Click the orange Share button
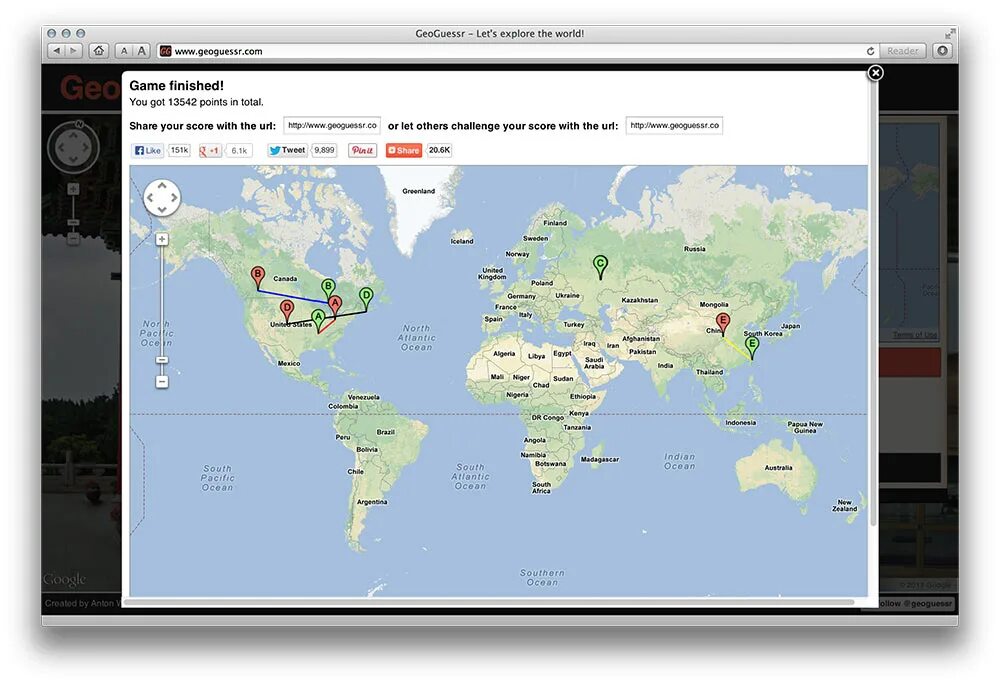Screen dimensions: 1000x684 pyautogui.click(x=403, y=150)
